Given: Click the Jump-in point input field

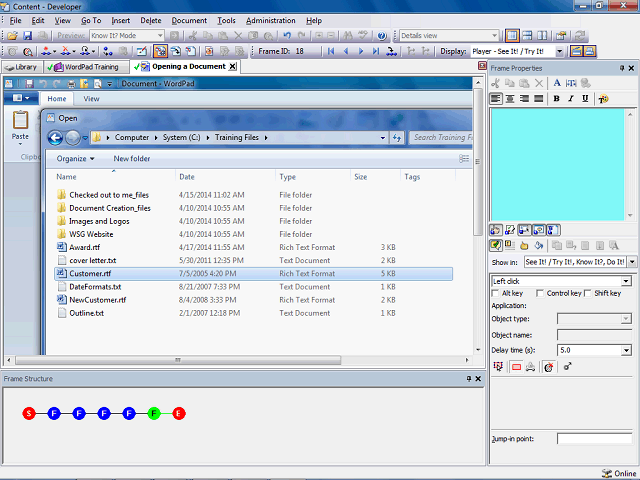Looking at the screenshot, I should click(594, 439).
